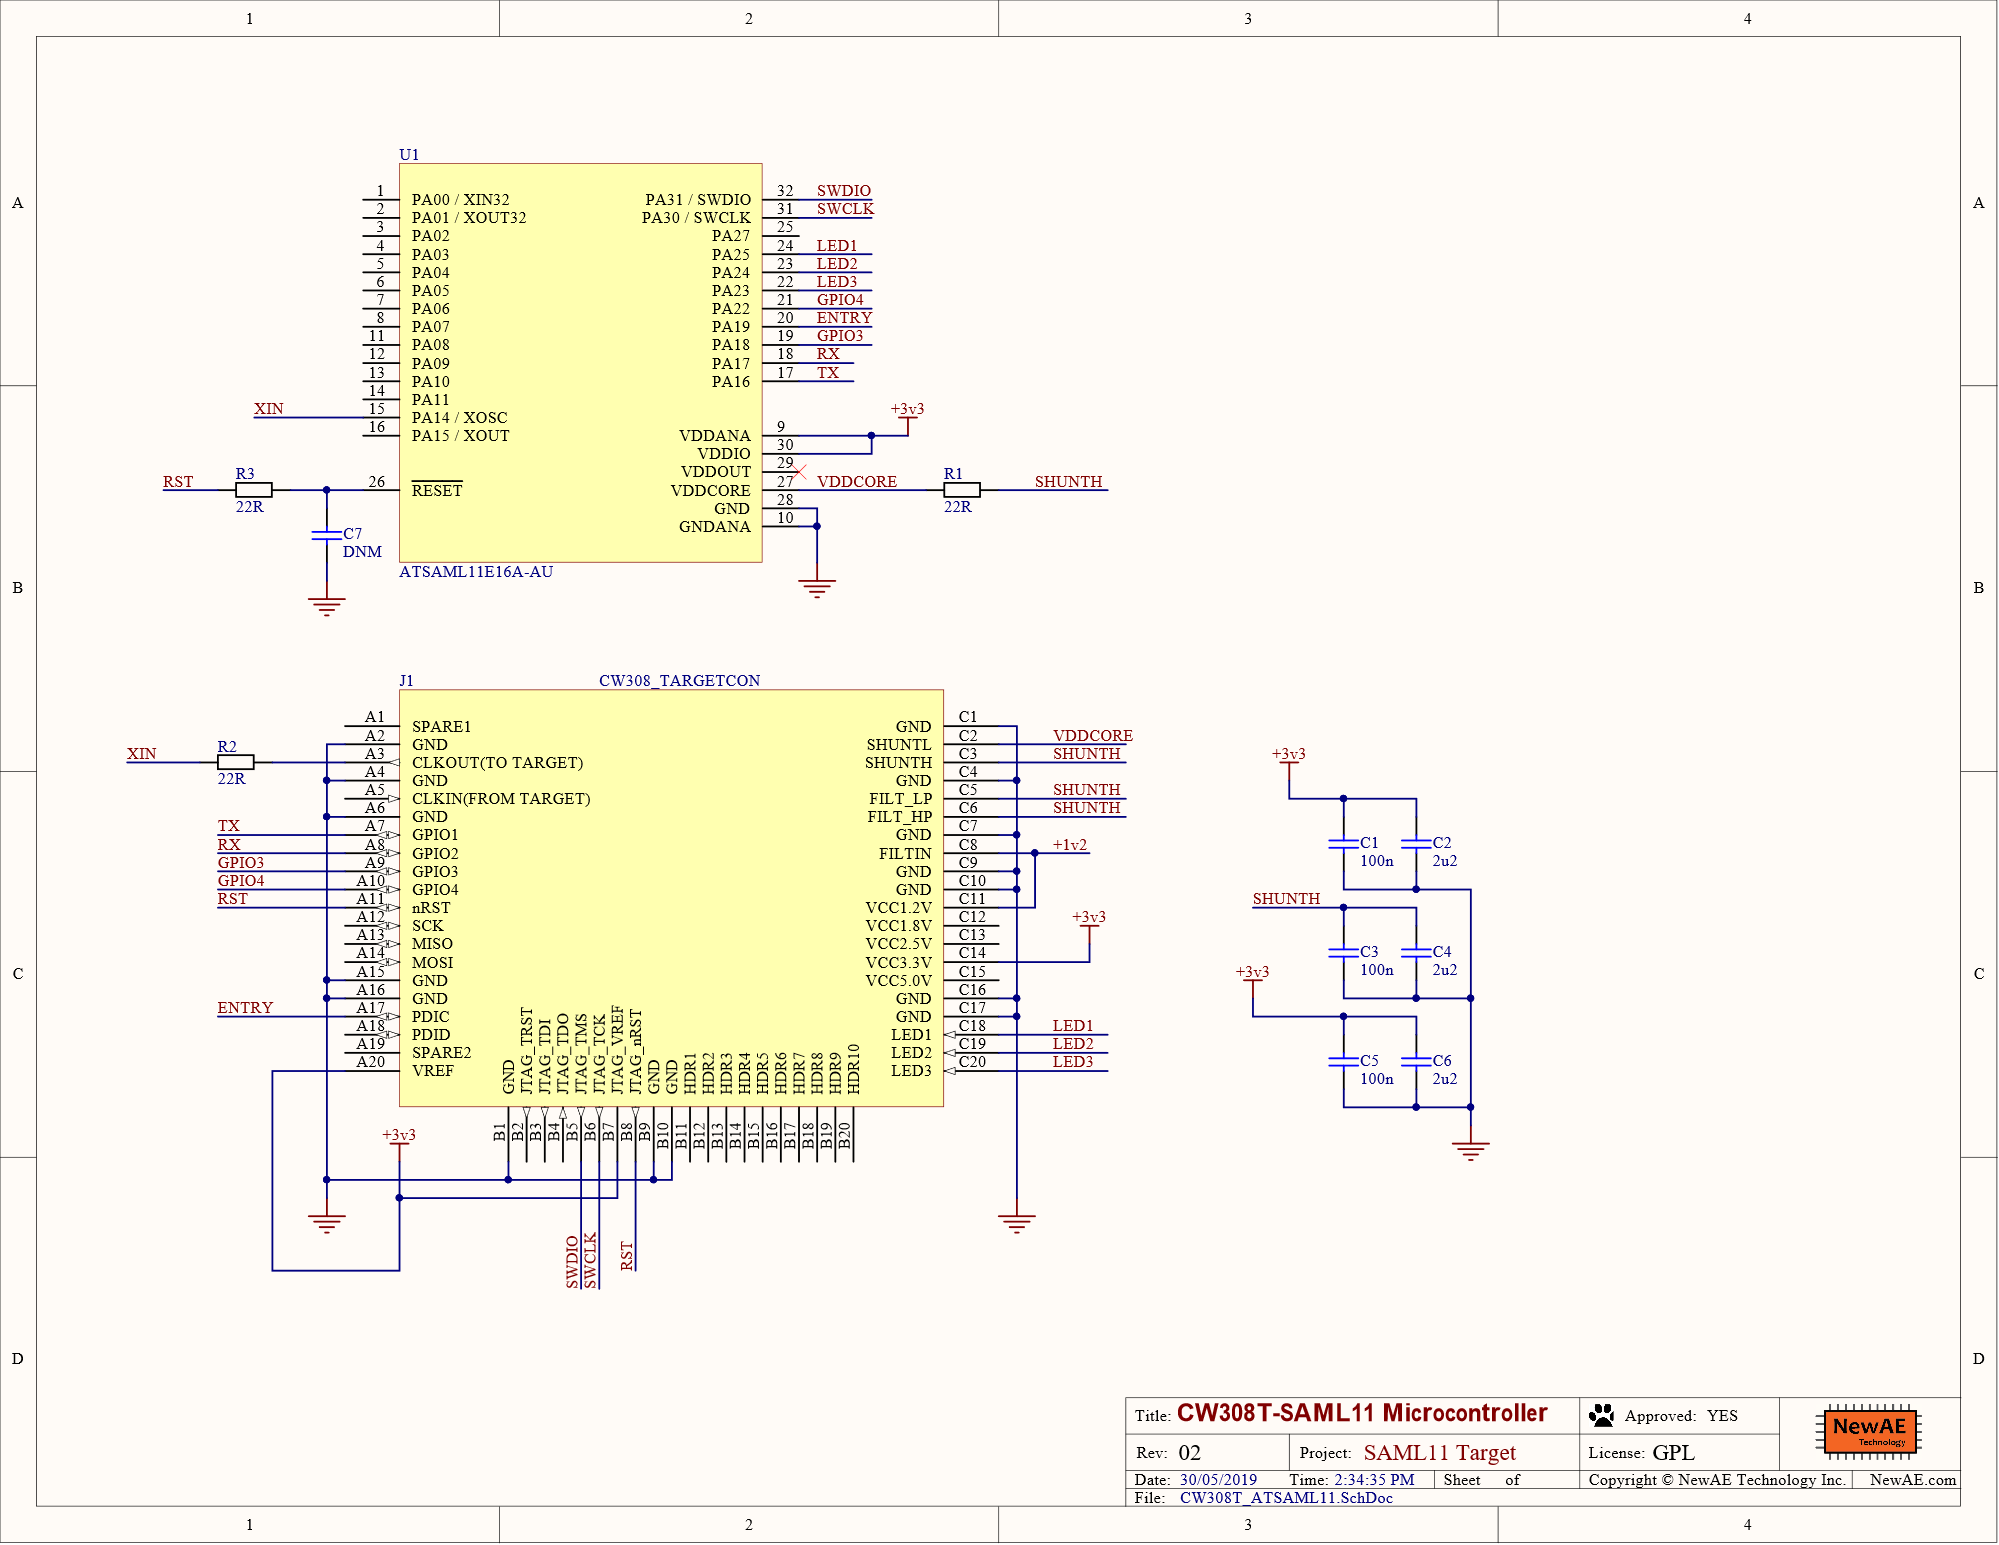
Task: Click the GPL license text
Action: (1673, 1452)
